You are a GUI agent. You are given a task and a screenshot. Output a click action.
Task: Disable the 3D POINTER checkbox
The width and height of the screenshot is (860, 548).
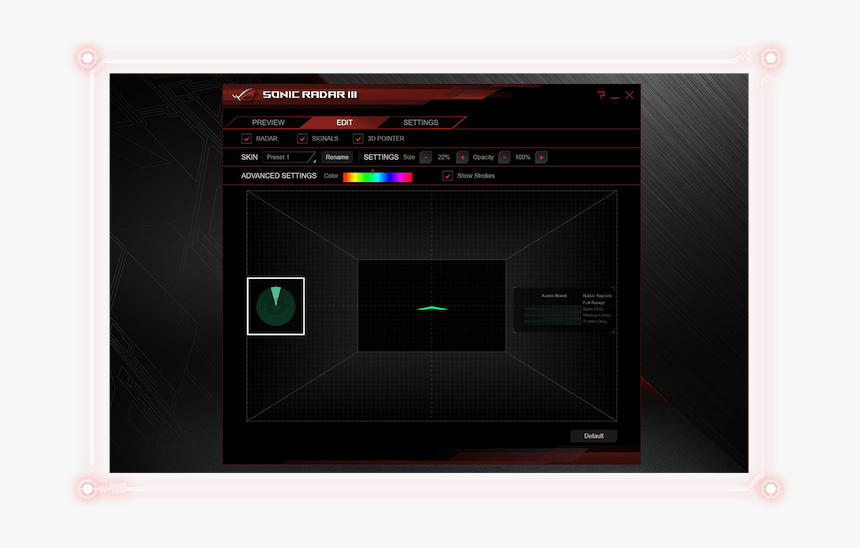(358, 138)
